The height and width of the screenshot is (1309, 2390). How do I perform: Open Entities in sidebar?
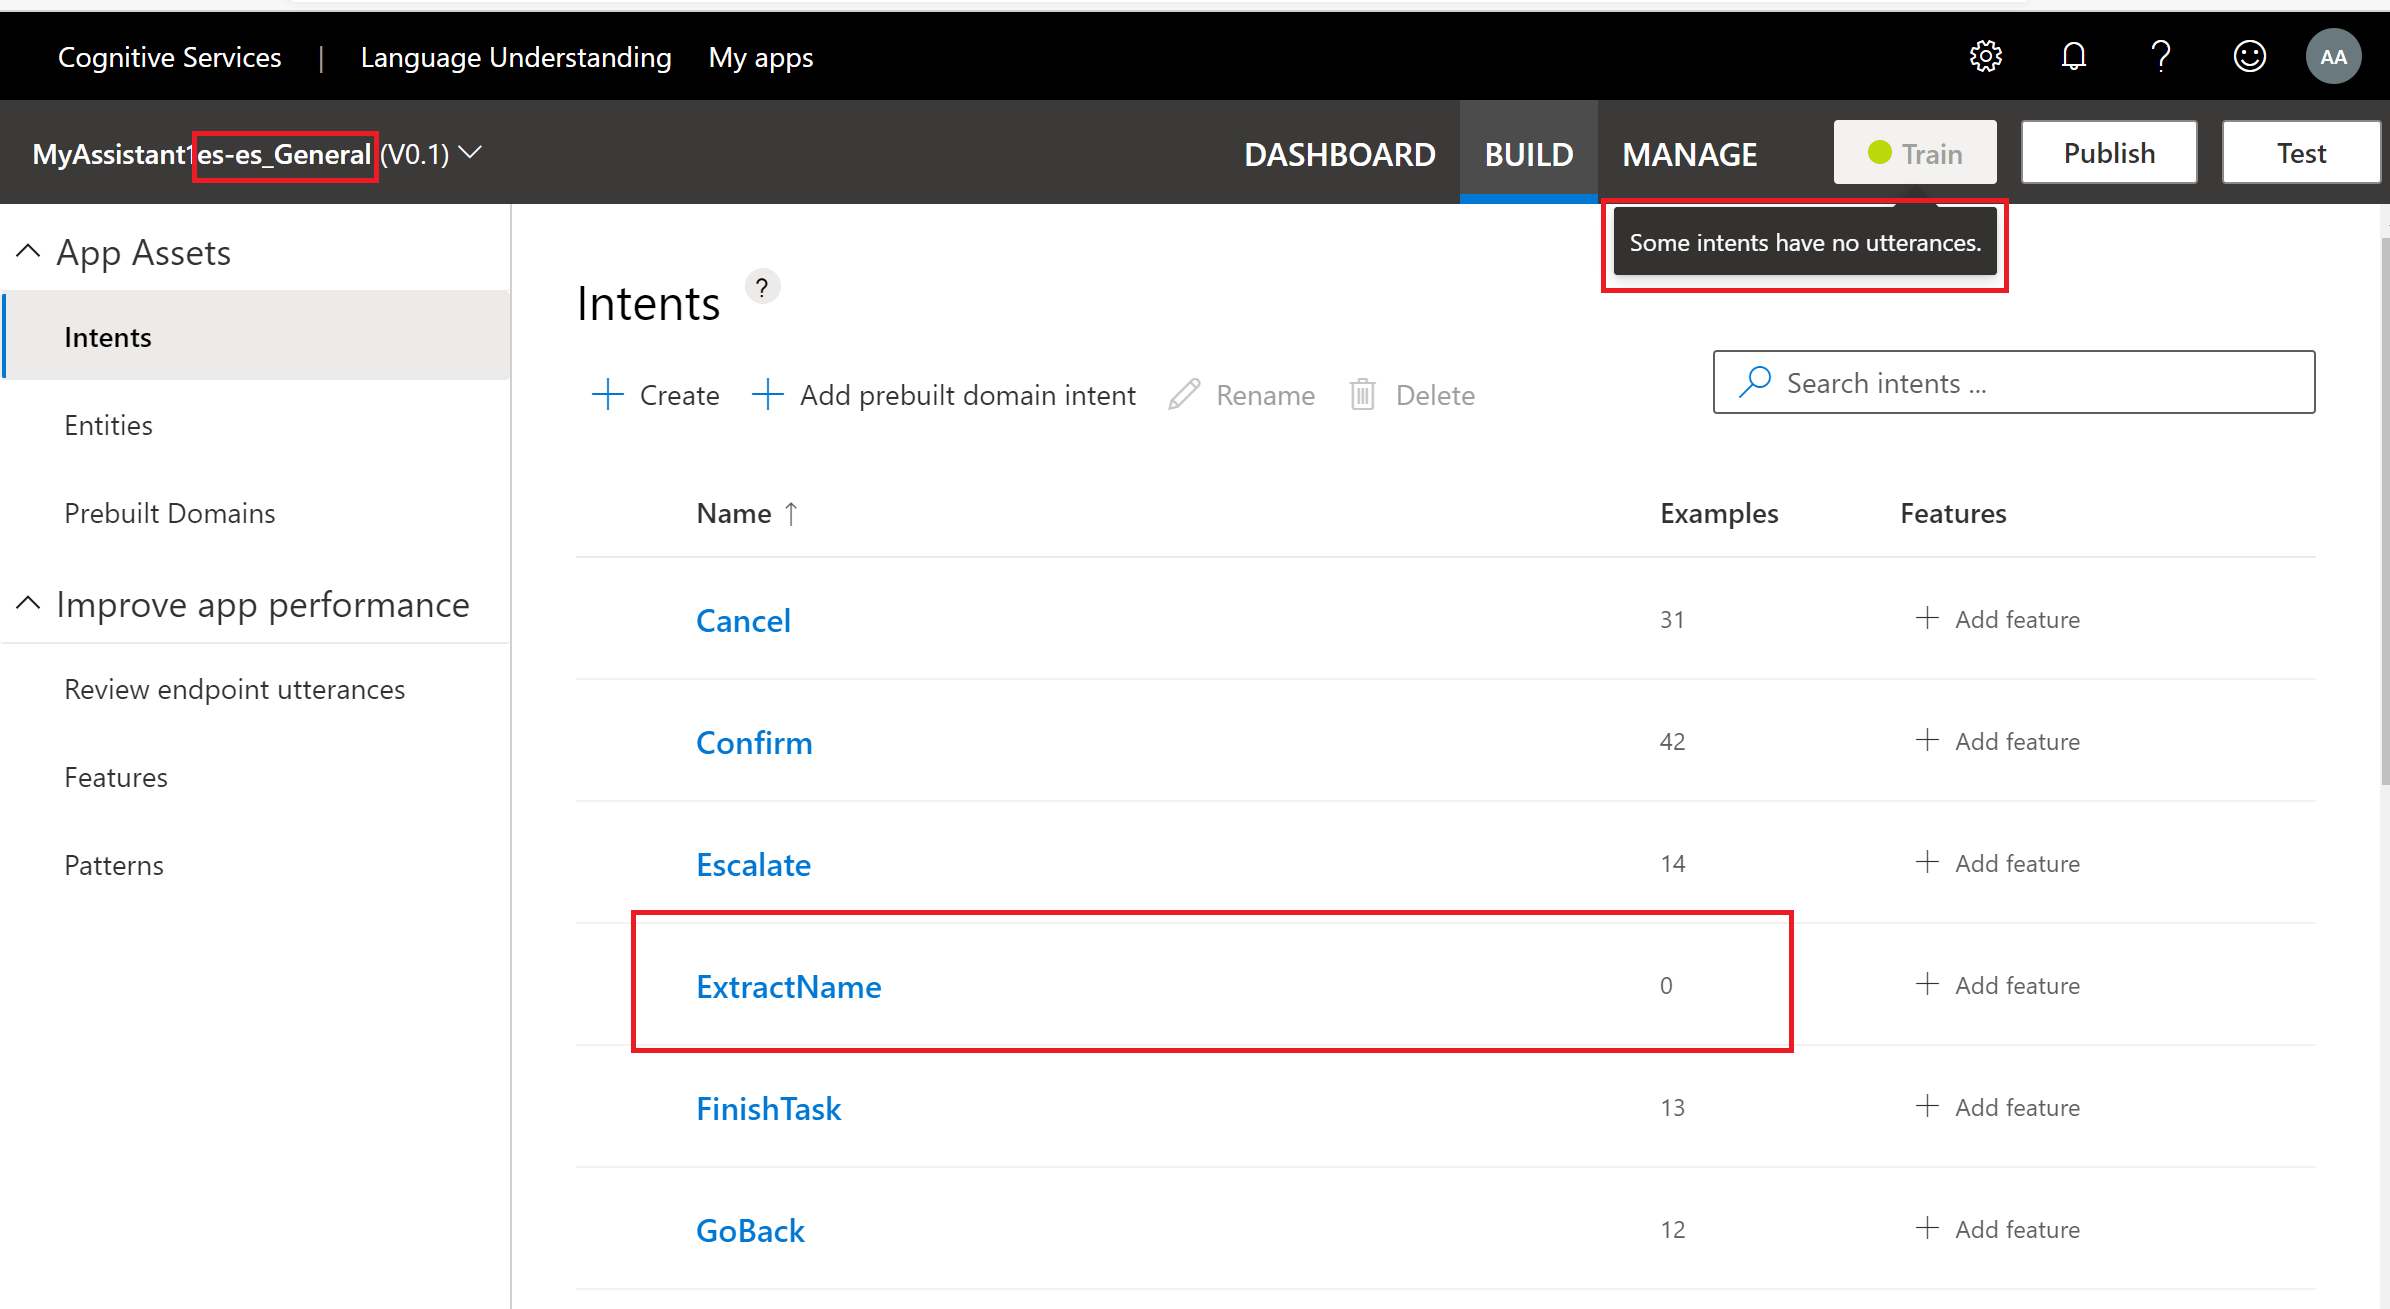[x=108, y=425]
